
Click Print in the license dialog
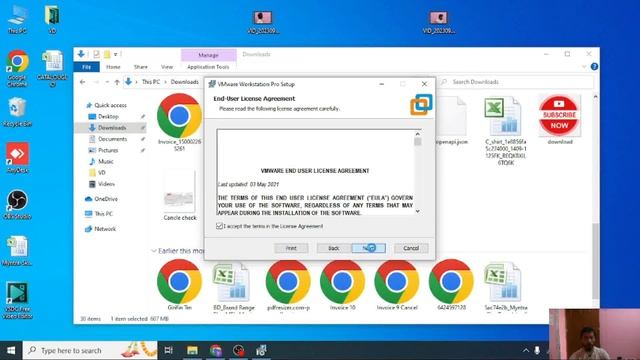(x=291, y=248)
